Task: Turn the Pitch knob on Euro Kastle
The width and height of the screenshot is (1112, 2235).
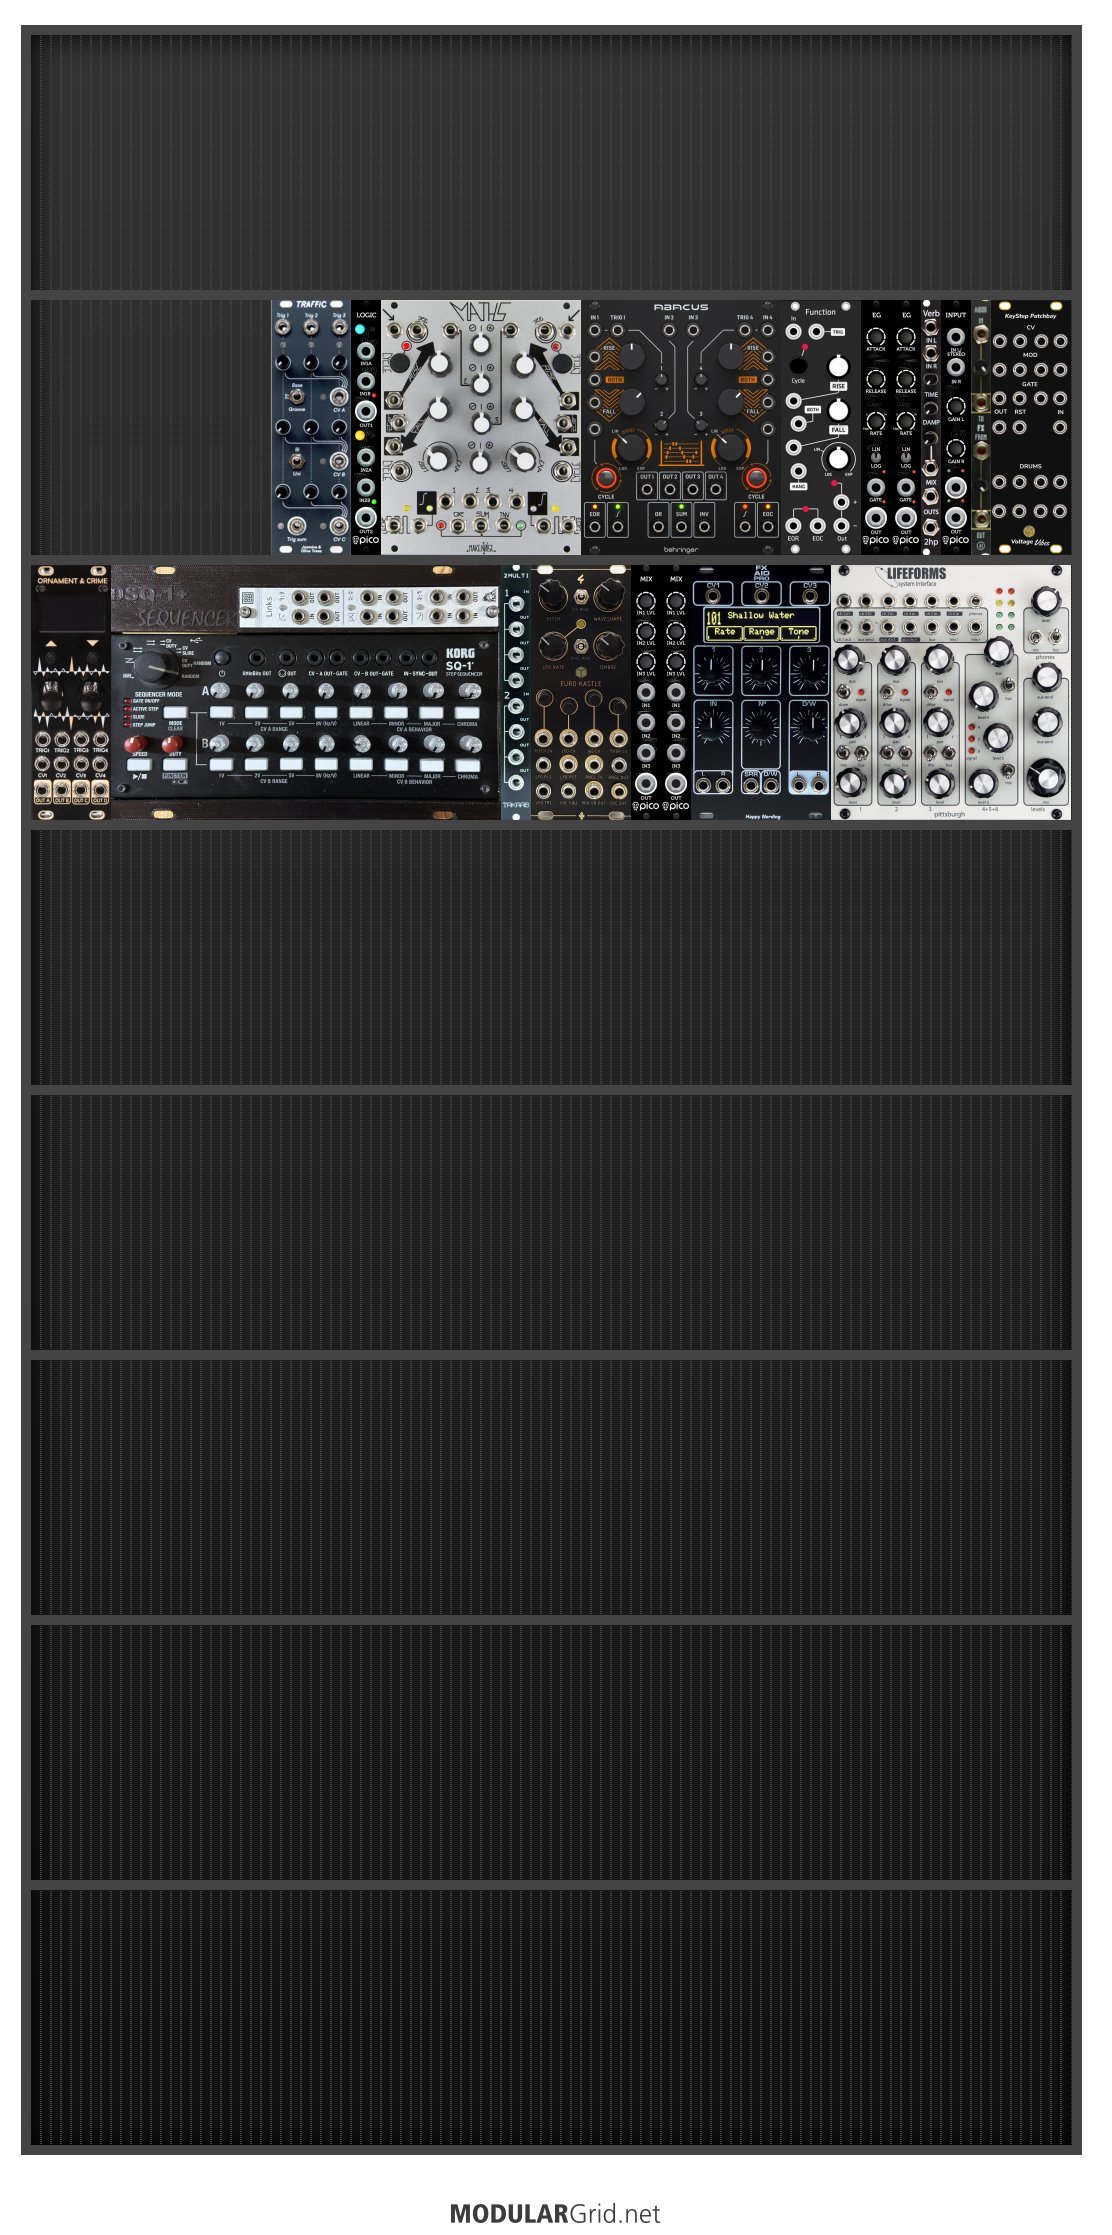Action: pyautogui.click(x=552, y=597)
